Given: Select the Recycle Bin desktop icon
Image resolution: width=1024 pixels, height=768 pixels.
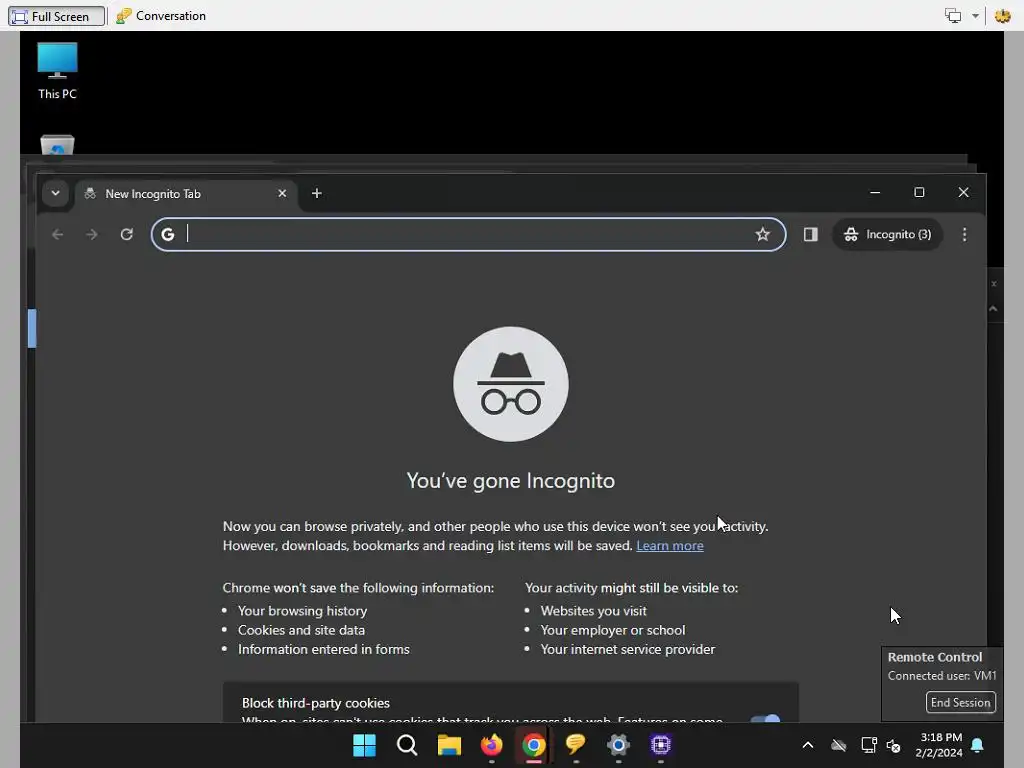Looking at the screenshot, I should pyautogui.click(x=57, y=145).
